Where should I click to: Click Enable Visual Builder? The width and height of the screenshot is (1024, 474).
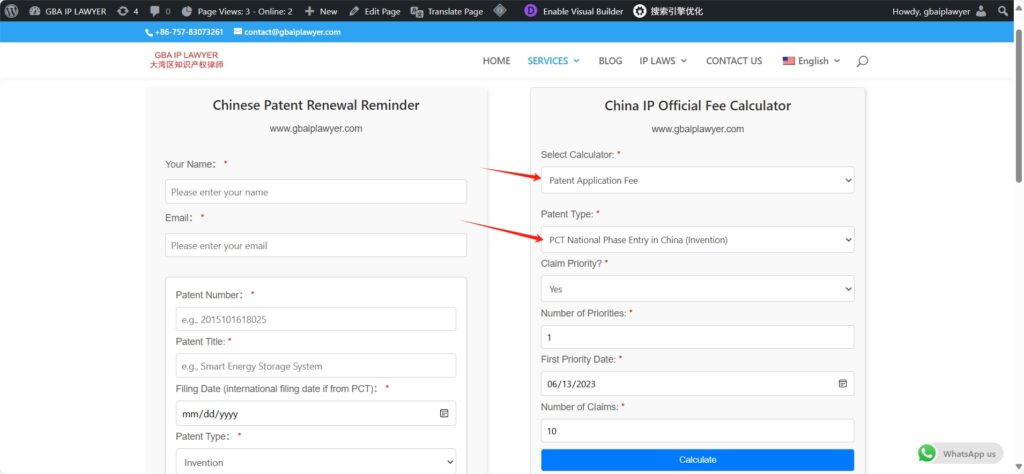coord(583,11)
